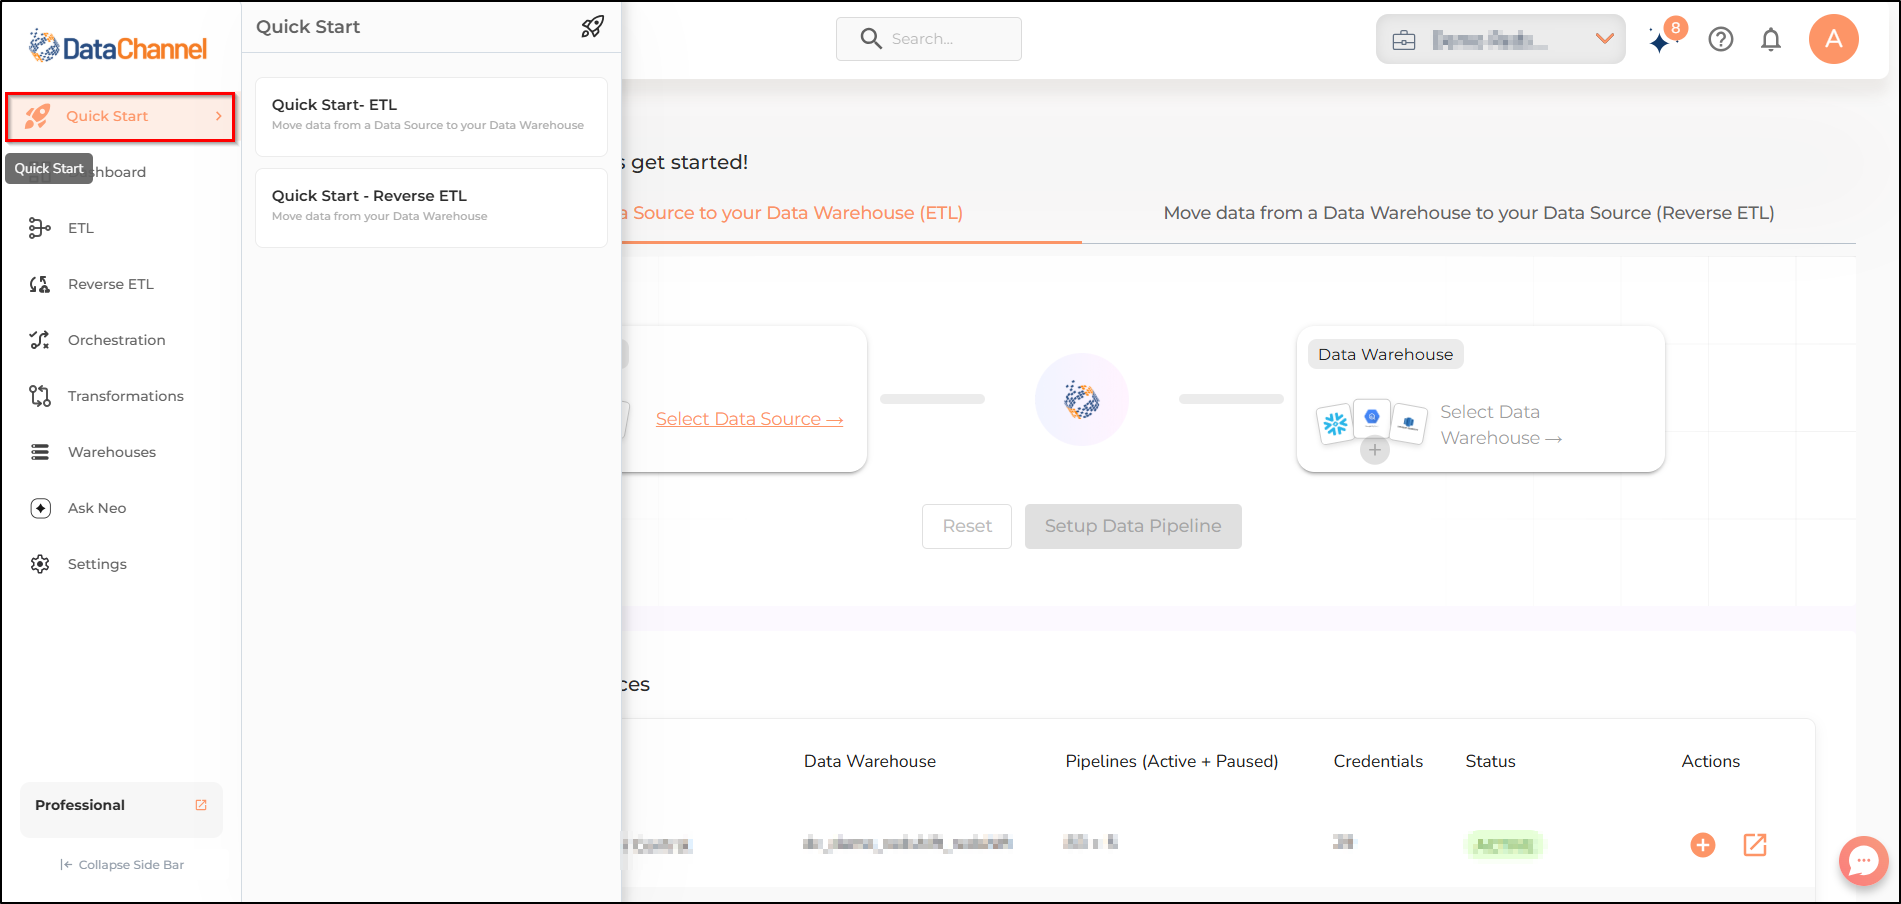
Task: Click the Professional plan external link icon
Action: (201, 805)
